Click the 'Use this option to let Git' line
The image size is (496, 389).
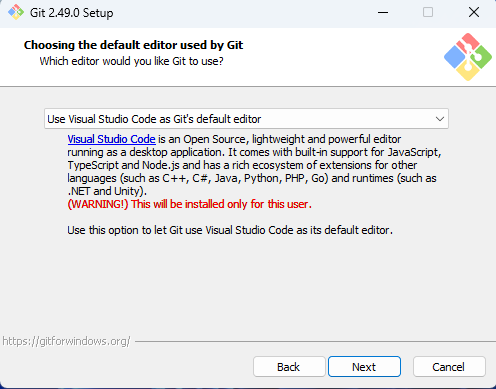click(230, 230)
